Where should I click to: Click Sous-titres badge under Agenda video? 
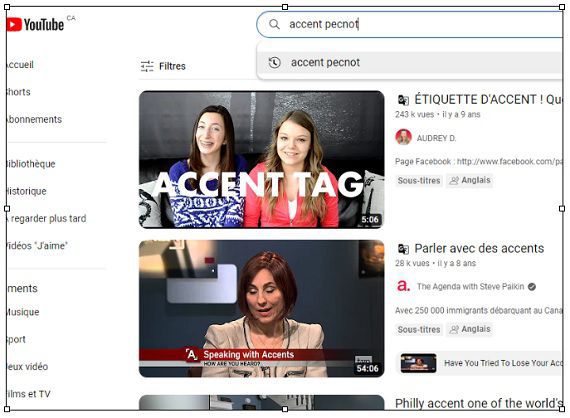(419, 329)
